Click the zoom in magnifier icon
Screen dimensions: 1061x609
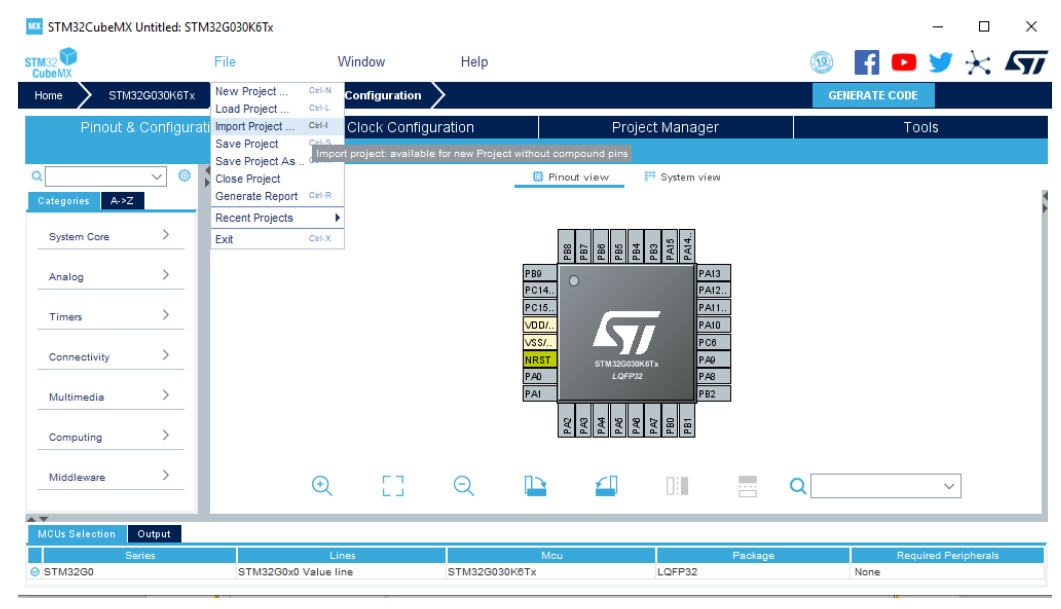[x=322, y=485]
